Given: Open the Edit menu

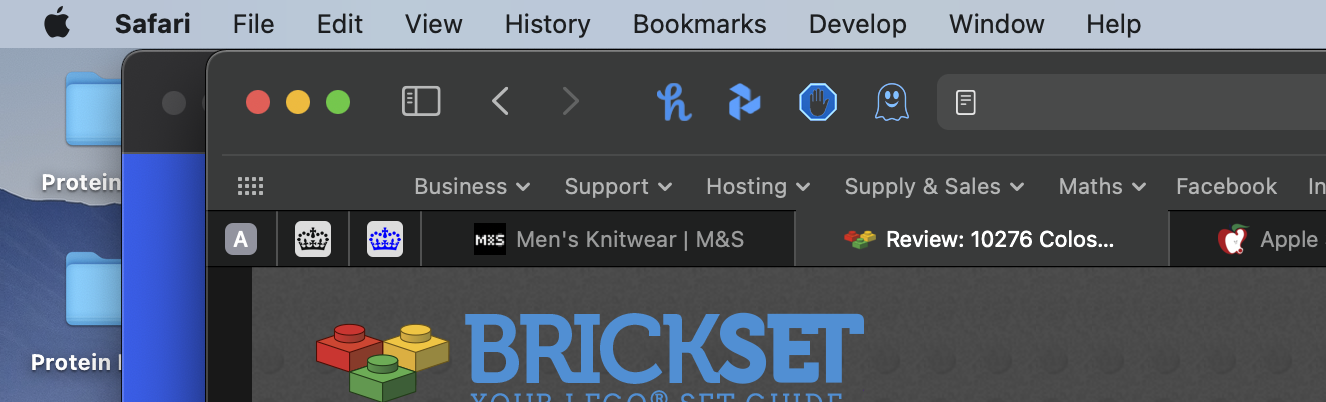Looking at the screenshot, I should click(x=339, y=24).
